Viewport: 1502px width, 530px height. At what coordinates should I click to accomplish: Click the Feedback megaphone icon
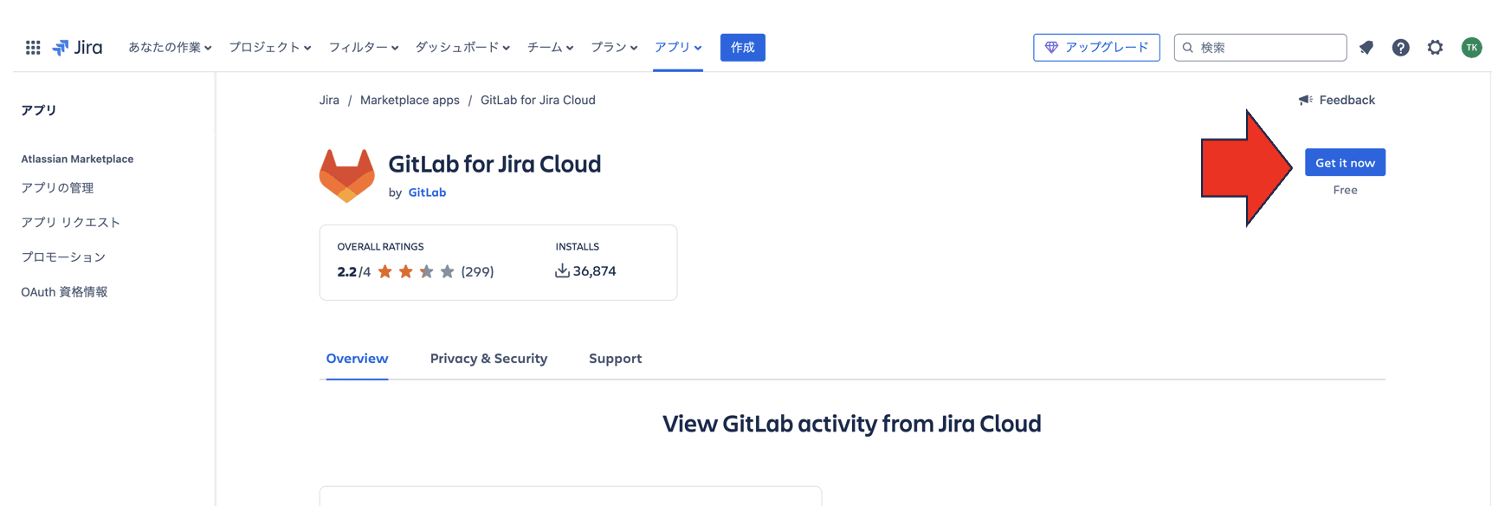(1305, 100)
